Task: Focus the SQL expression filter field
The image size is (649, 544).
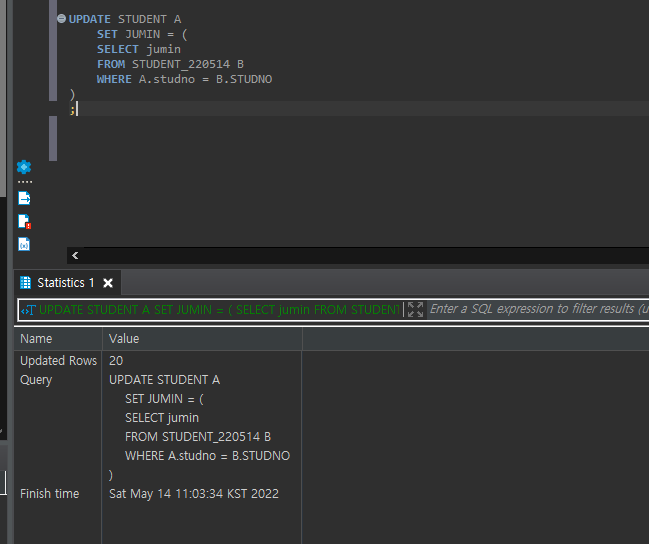Action: [x=538, y=309]
